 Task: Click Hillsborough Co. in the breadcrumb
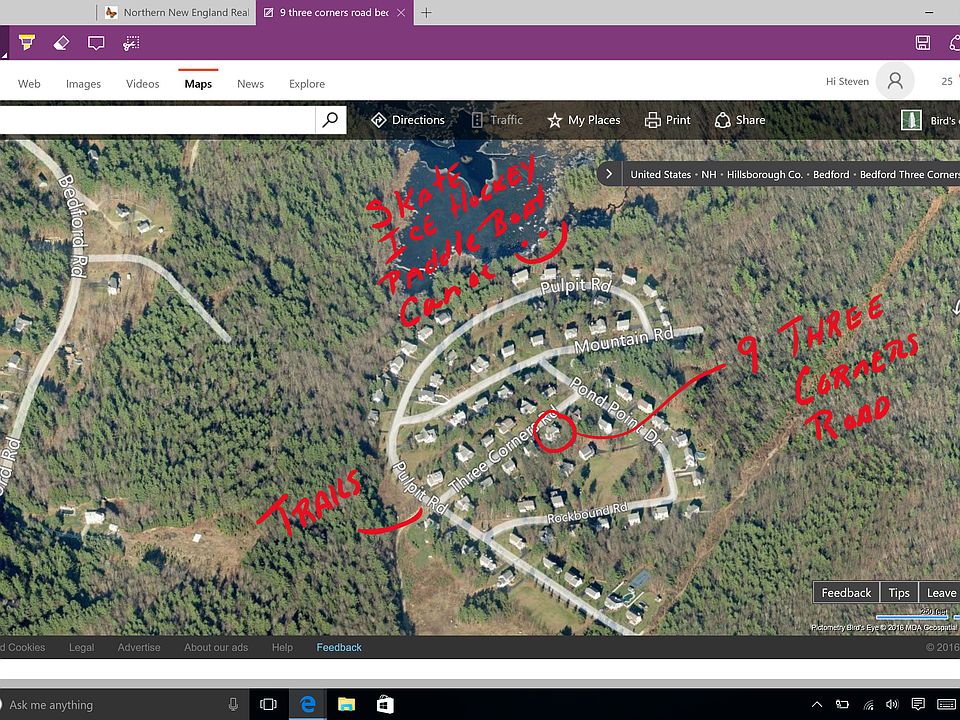(x=764, y=174)
